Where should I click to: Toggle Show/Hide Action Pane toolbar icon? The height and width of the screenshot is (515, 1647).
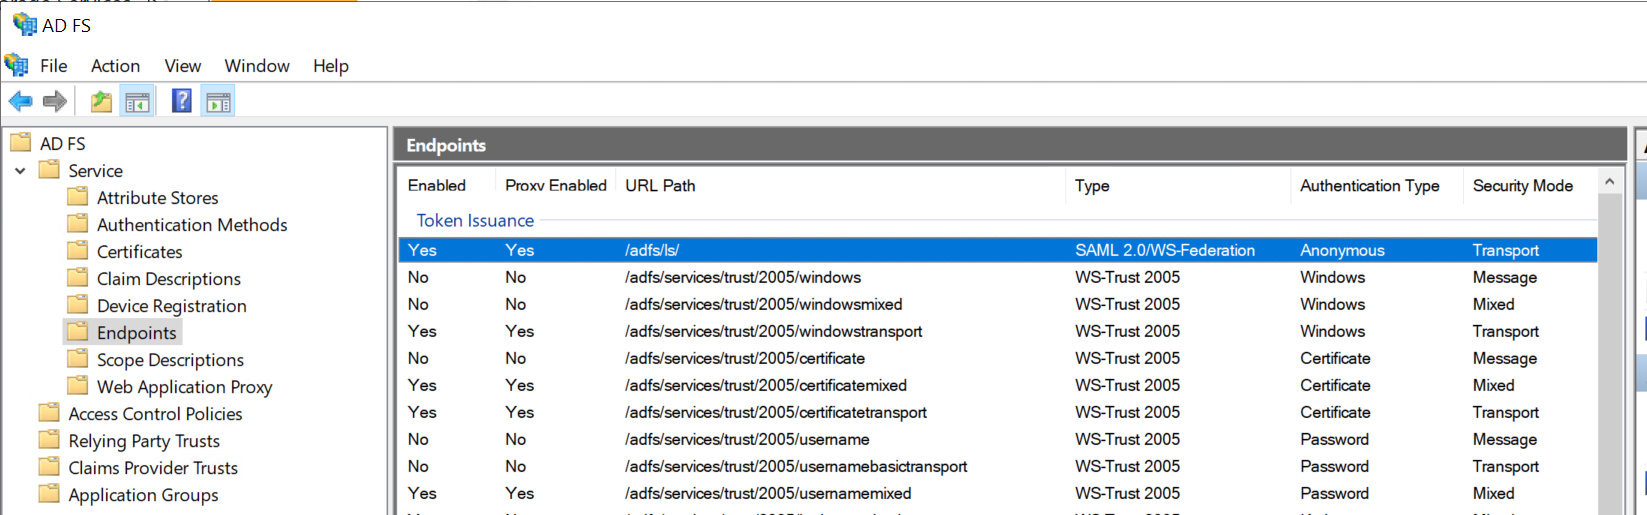218,101
